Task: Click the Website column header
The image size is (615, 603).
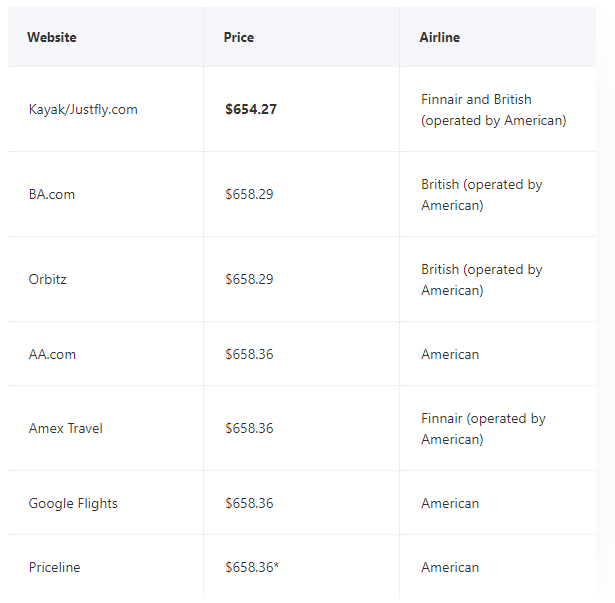Action: point(52,38)
